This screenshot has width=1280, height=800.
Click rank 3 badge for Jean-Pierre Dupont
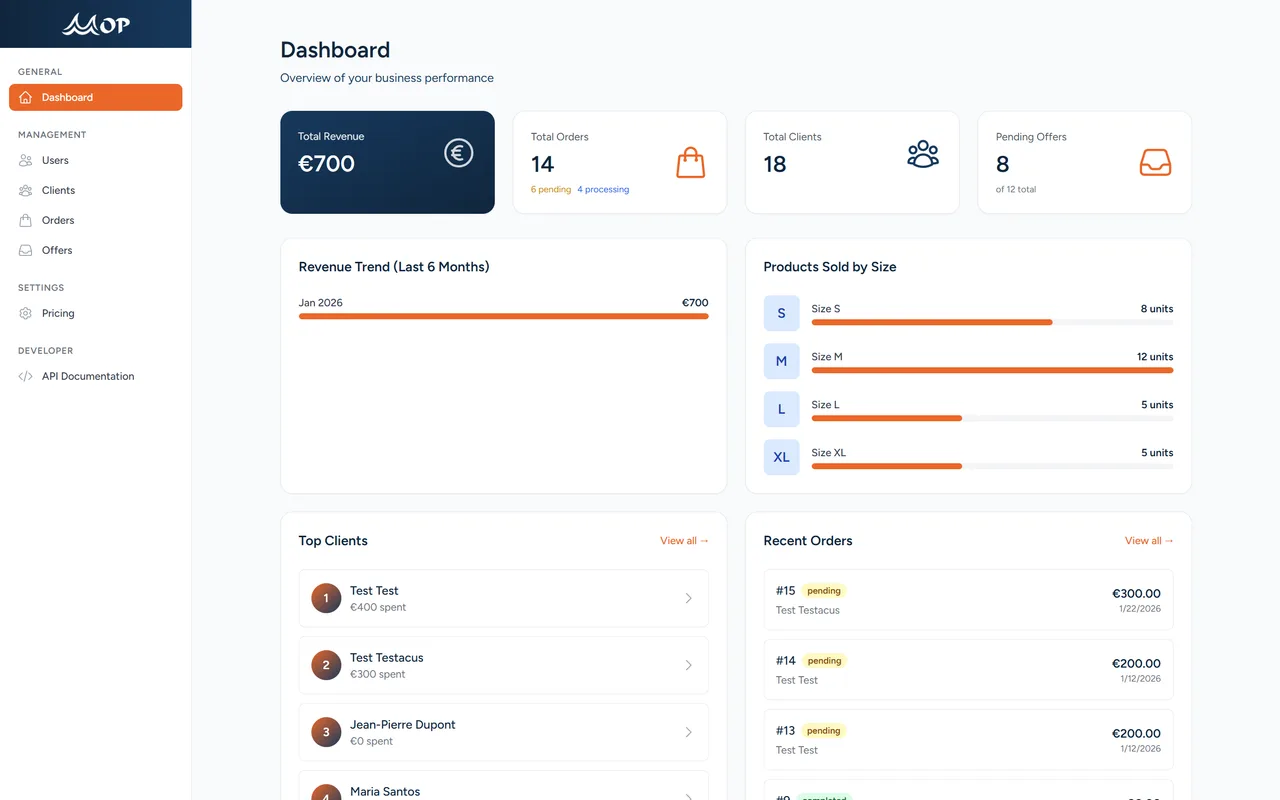(326, 732)
